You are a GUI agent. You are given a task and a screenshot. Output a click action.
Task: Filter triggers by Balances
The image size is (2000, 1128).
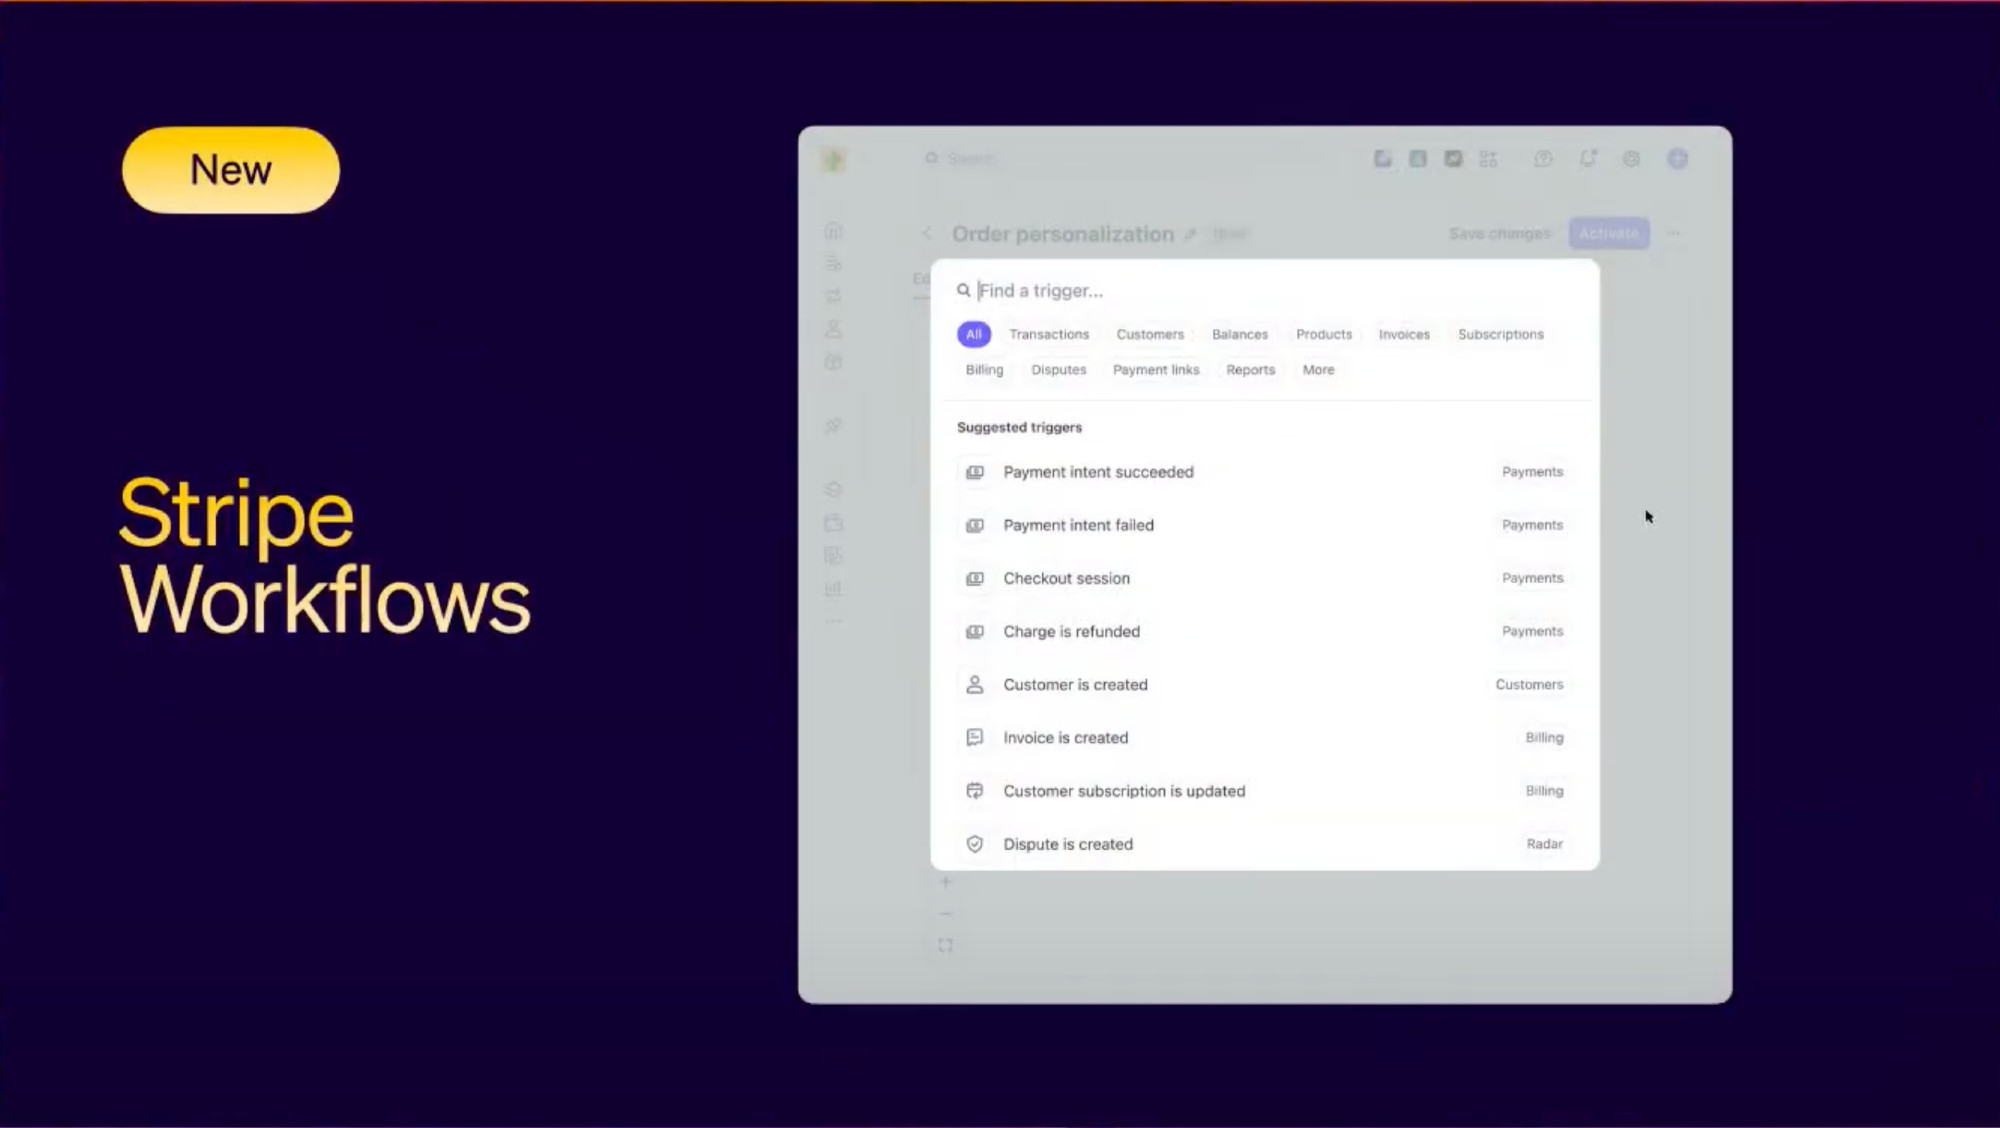coord(1239,334)
